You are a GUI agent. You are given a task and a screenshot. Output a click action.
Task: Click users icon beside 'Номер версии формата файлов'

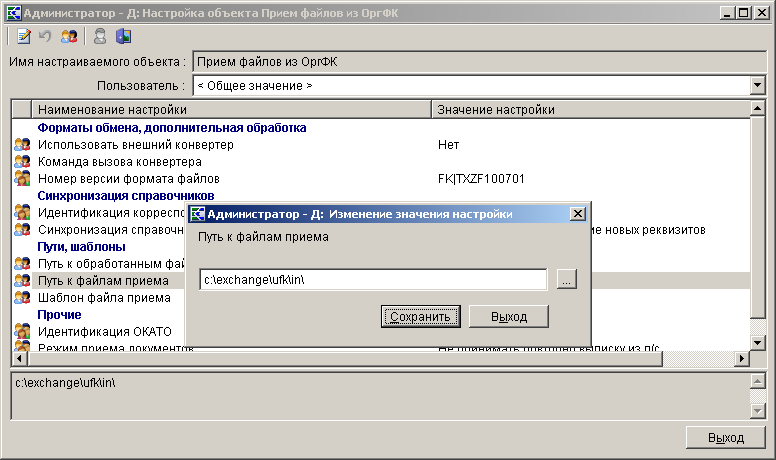coord(22,179)
